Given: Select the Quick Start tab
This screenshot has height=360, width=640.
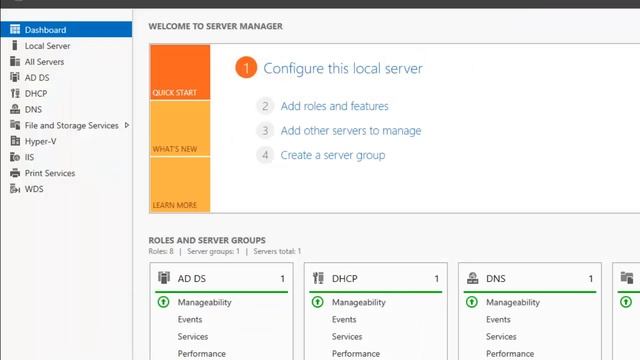Looking at the screenshot, I should [x=180, y=72].
